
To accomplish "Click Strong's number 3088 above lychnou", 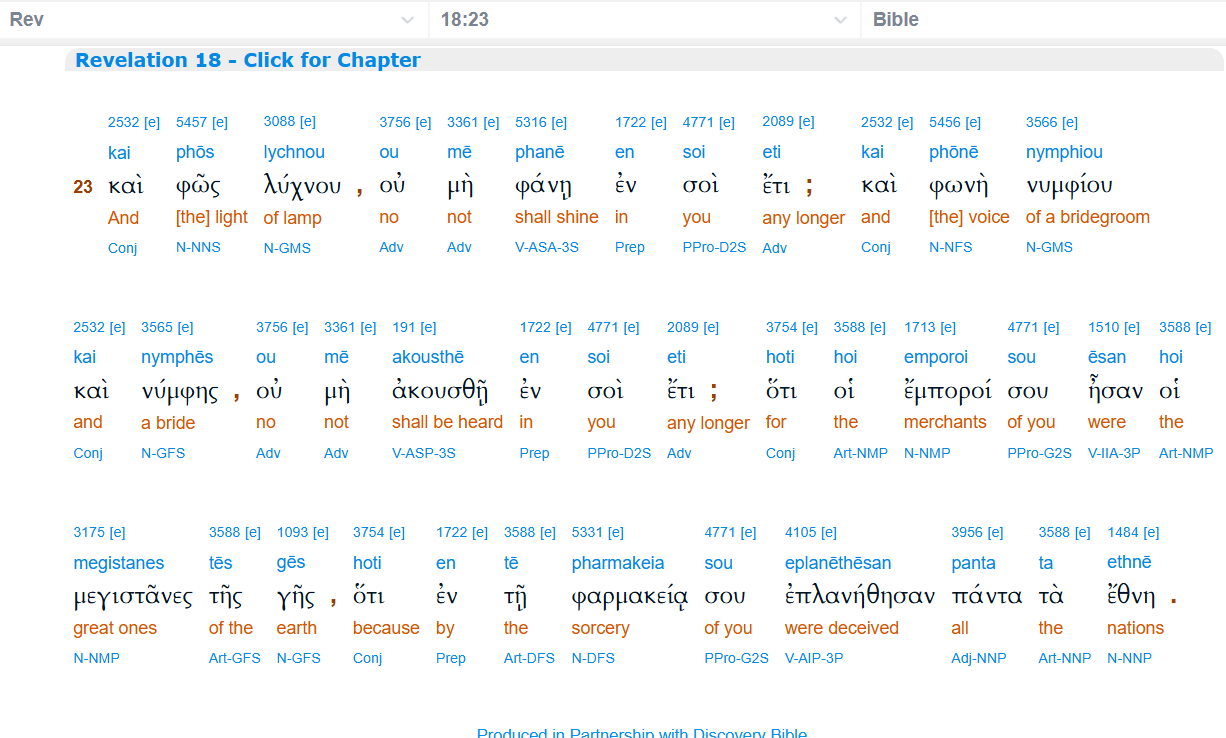I will pyautogui.click(x=277, y=121).
